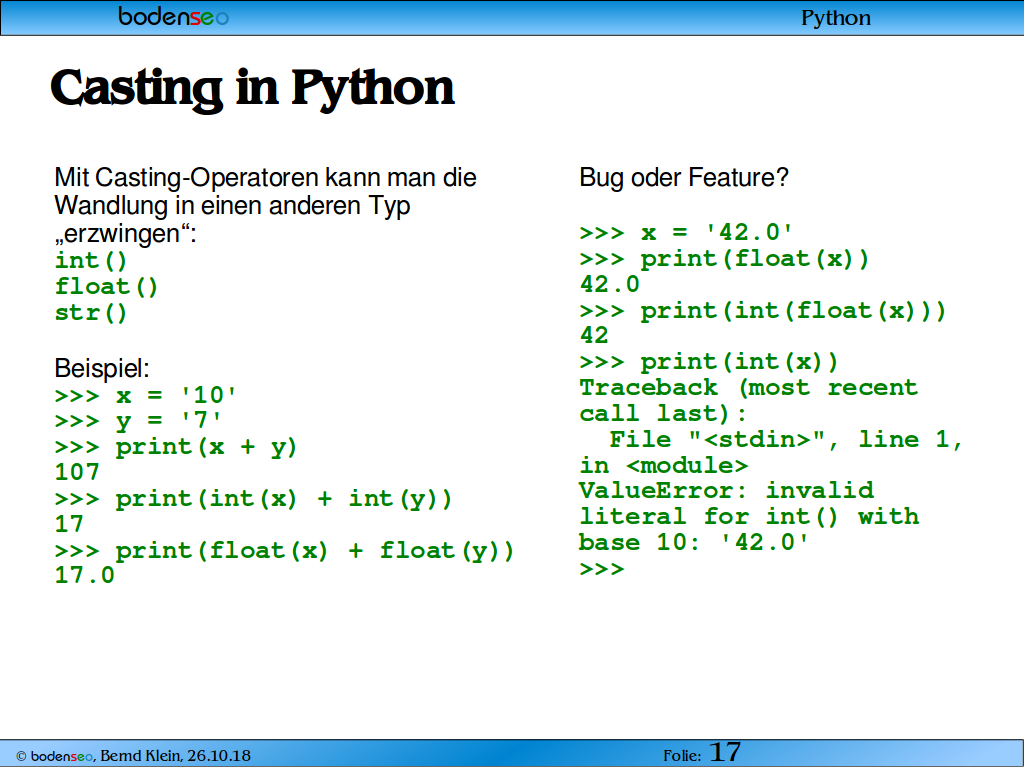Click the code line y = '7'
Image resolution: width=1024 pixels, height=768 pixels.
tap(138, 421)
